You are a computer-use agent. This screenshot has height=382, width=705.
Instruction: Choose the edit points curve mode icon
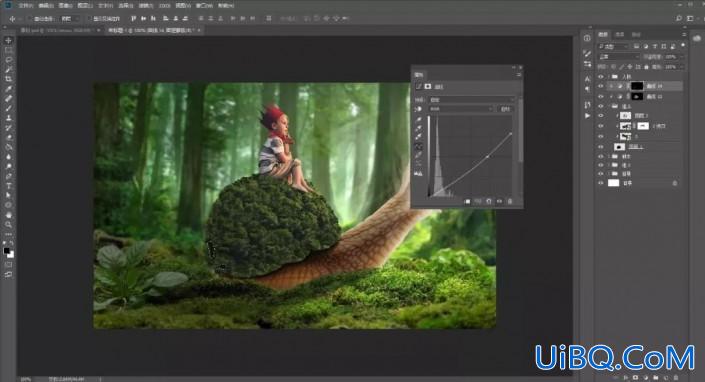coord(419,147)
